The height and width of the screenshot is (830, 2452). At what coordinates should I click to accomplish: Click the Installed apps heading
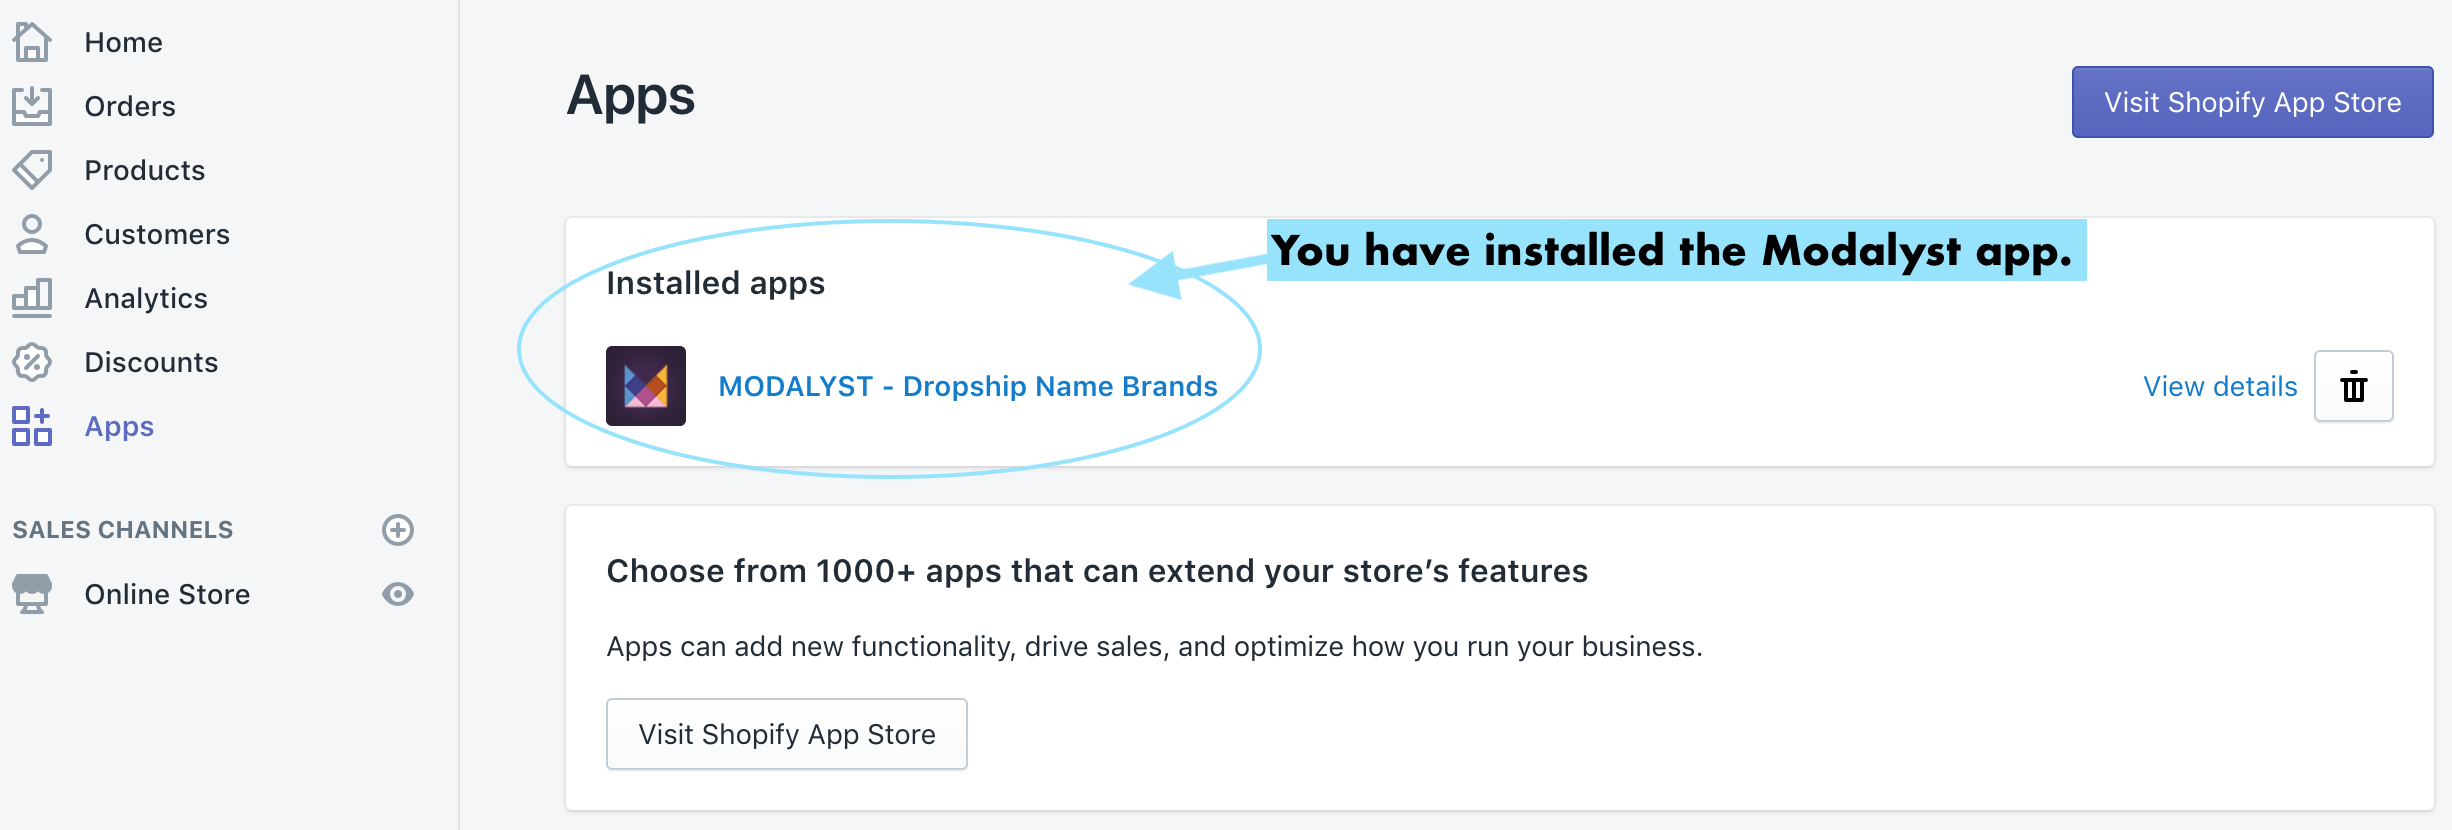point(716,283)
